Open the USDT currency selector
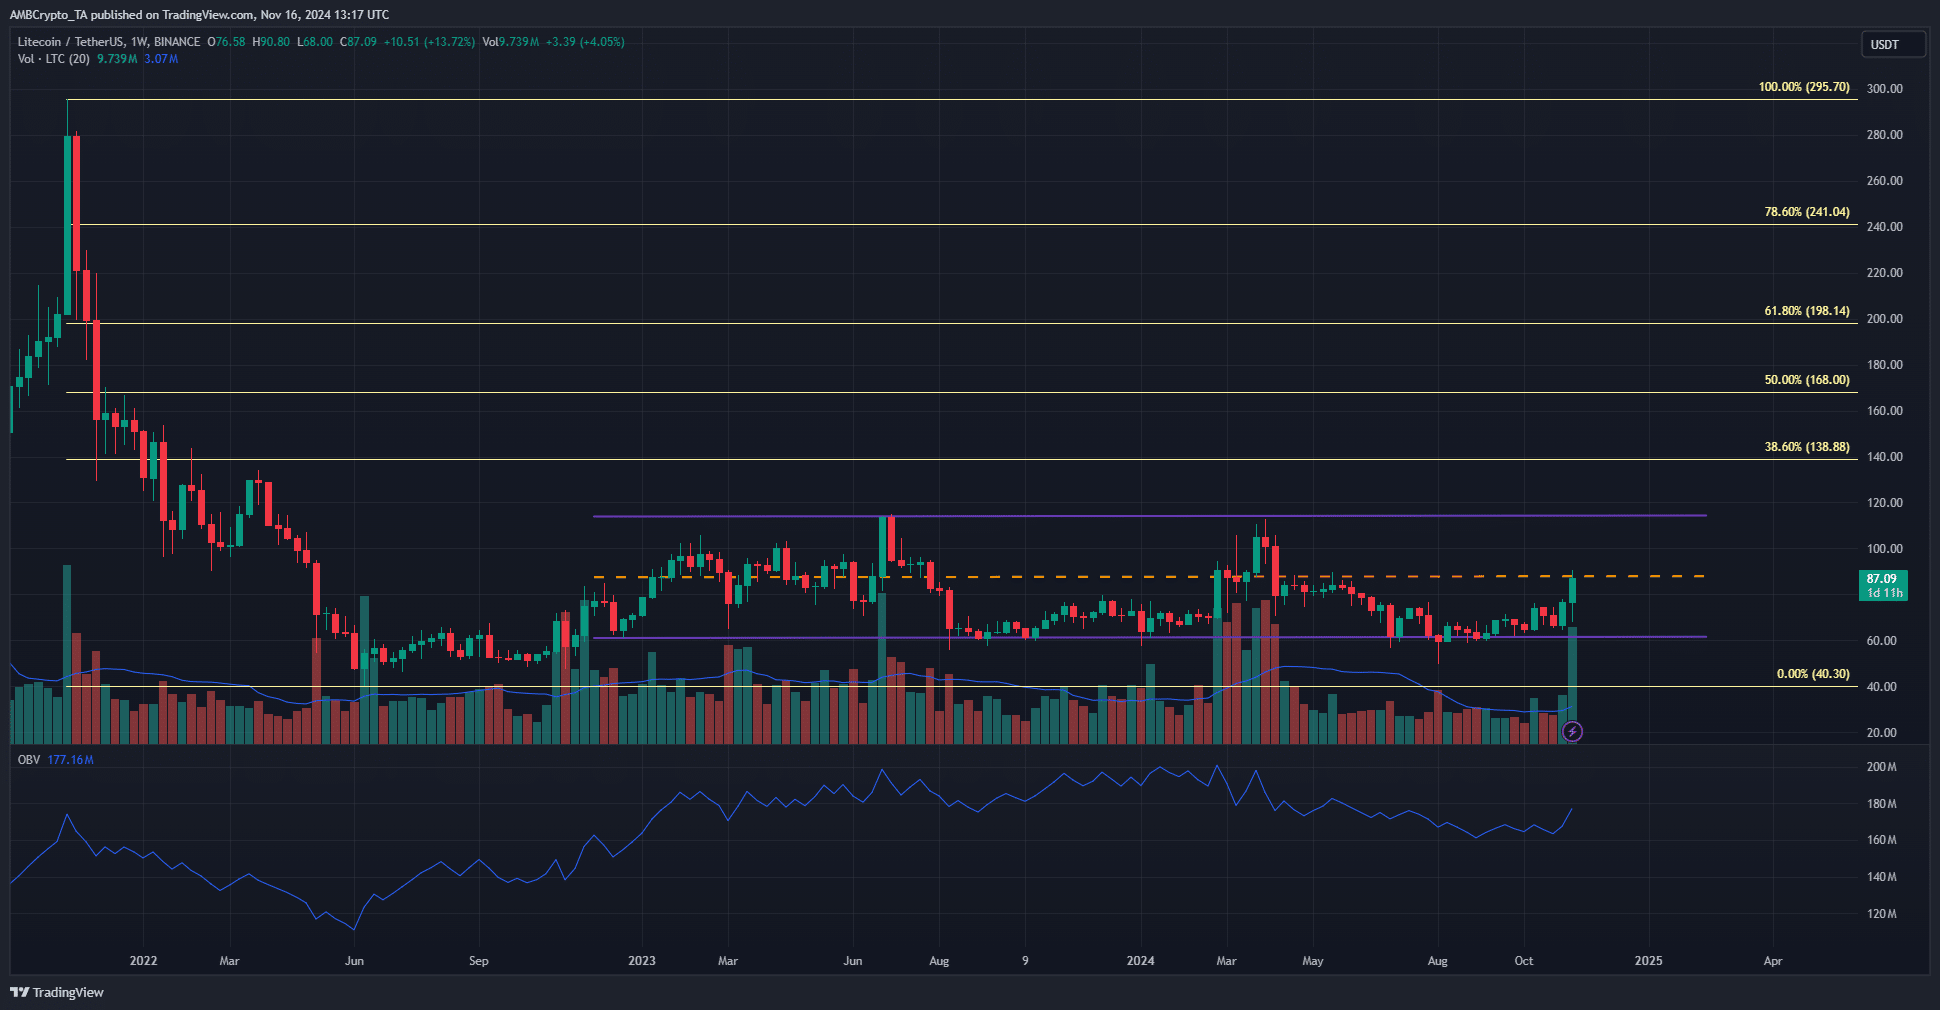 (1892, 44)
